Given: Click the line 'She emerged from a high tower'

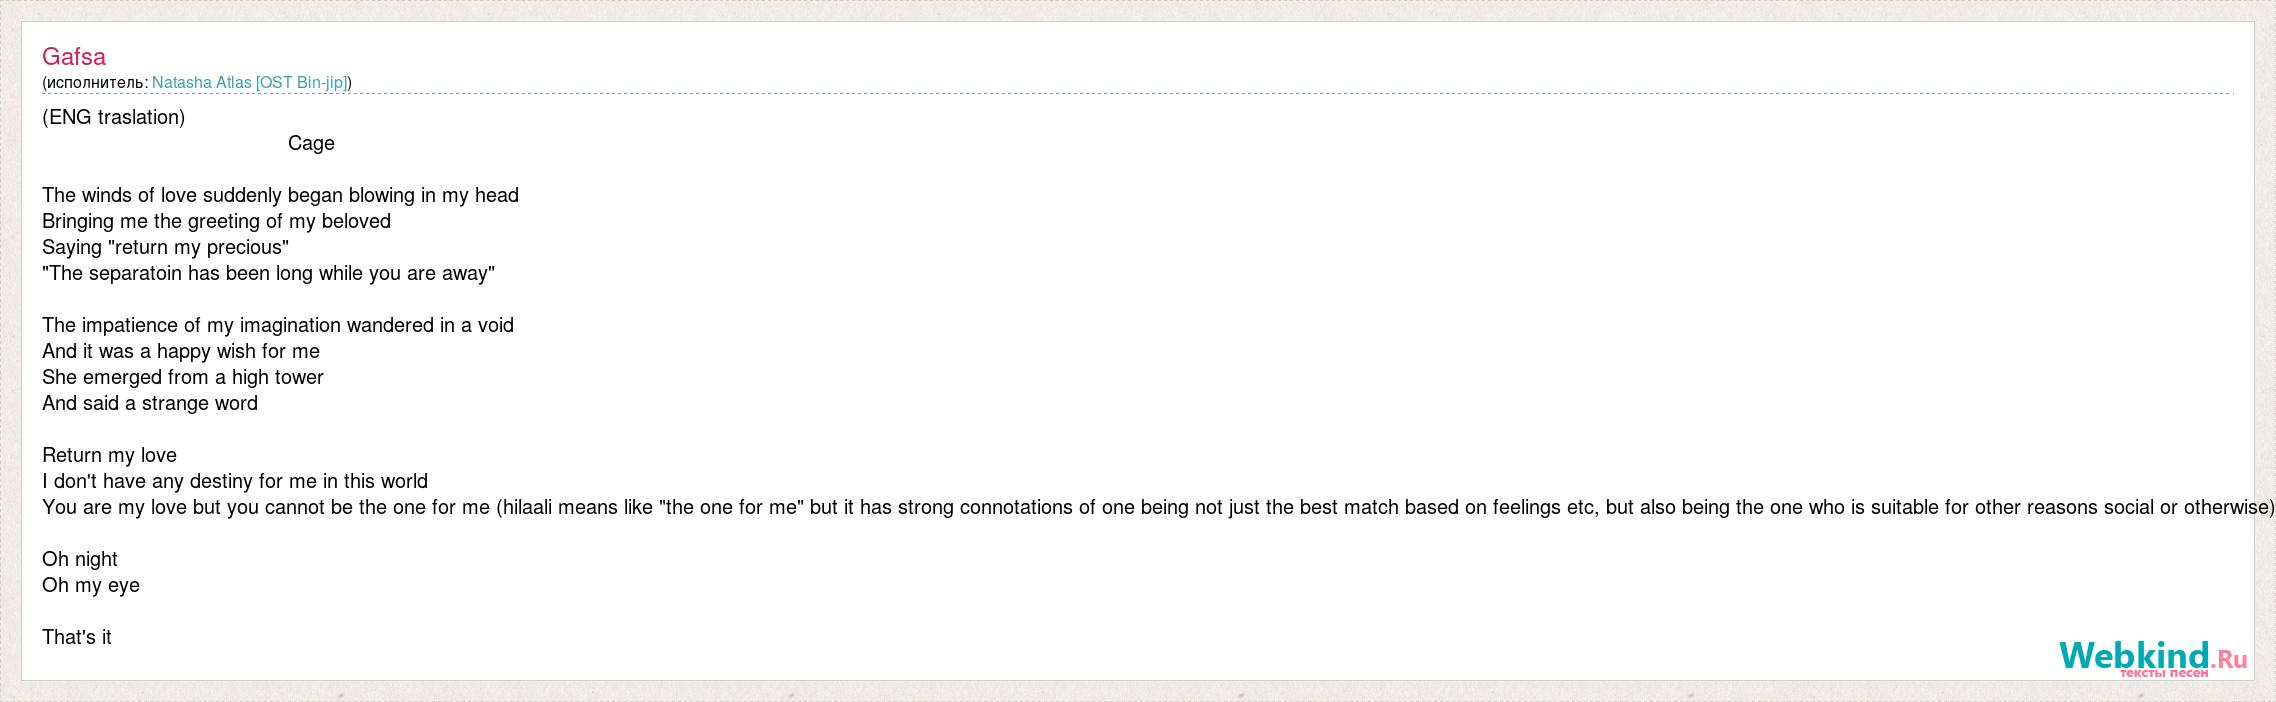Looking at the screenshot, I should [x=183, y=378].
